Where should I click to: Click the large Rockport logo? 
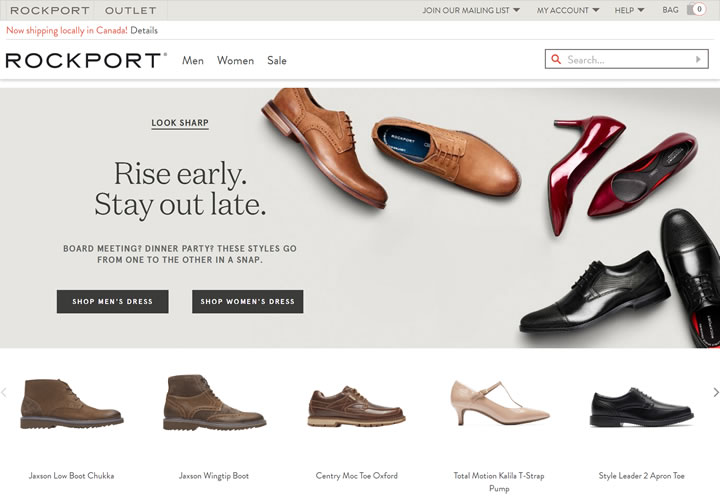(x=86, y=60)
